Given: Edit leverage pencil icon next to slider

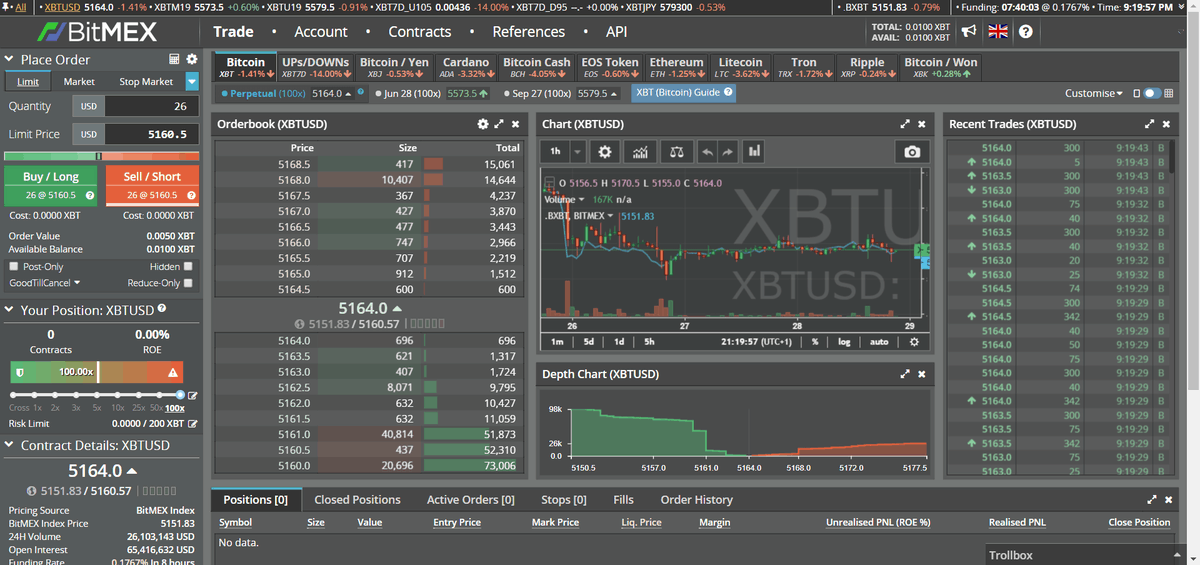Looking at the screenshot, I should pos(193,396).
